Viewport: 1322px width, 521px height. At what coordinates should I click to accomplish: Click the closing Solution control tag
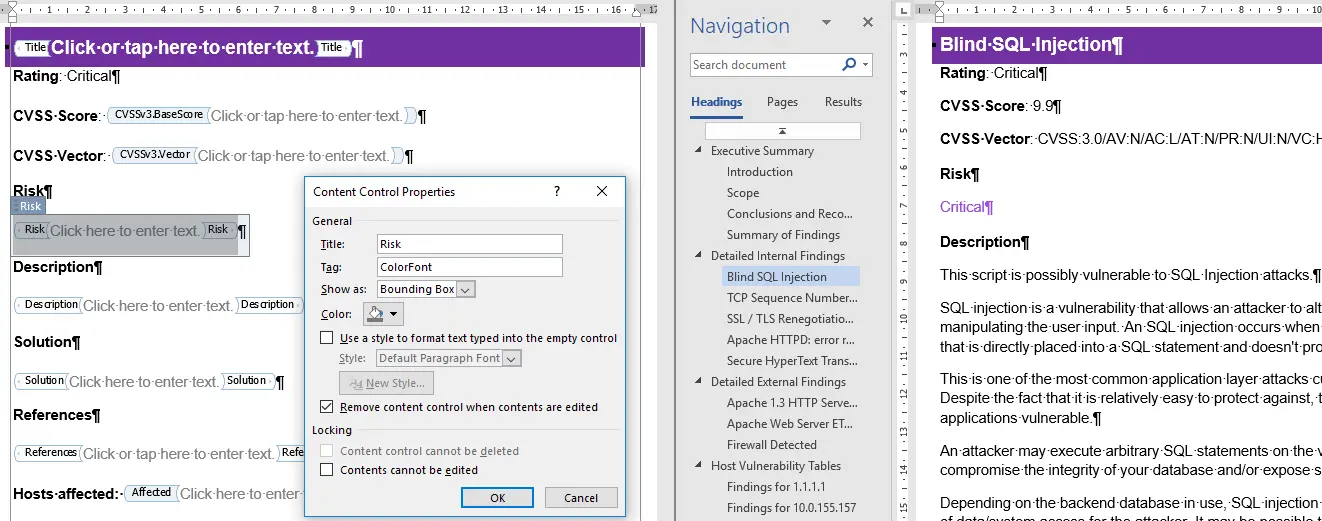click(x=247, y=381)
